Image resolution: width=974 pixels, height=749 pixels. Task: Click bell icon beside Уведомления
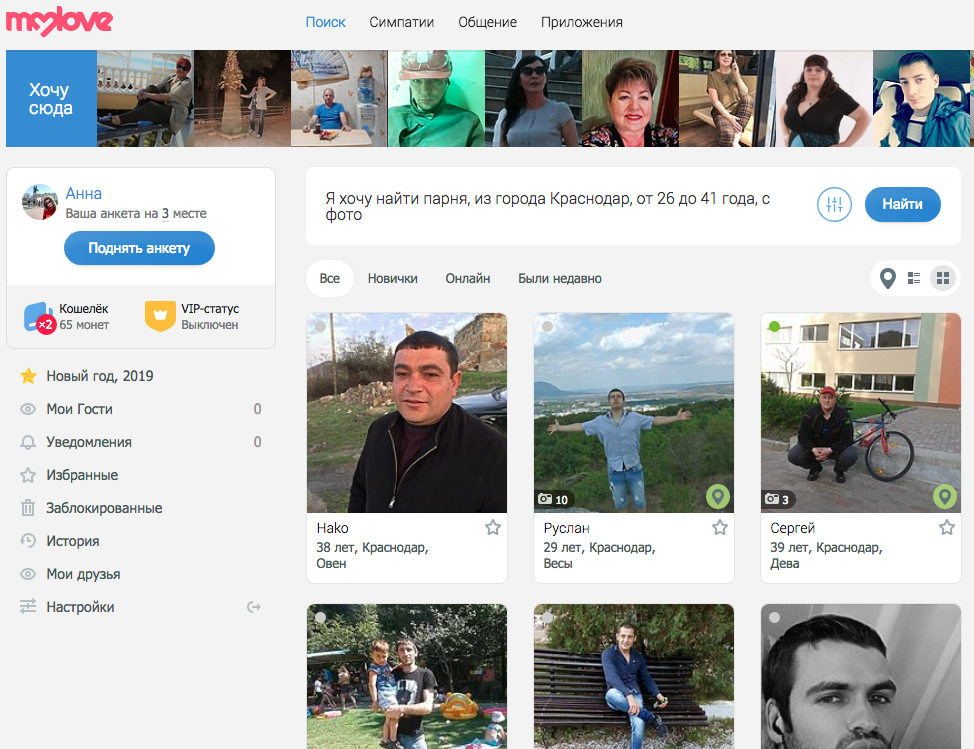(28, 442)
